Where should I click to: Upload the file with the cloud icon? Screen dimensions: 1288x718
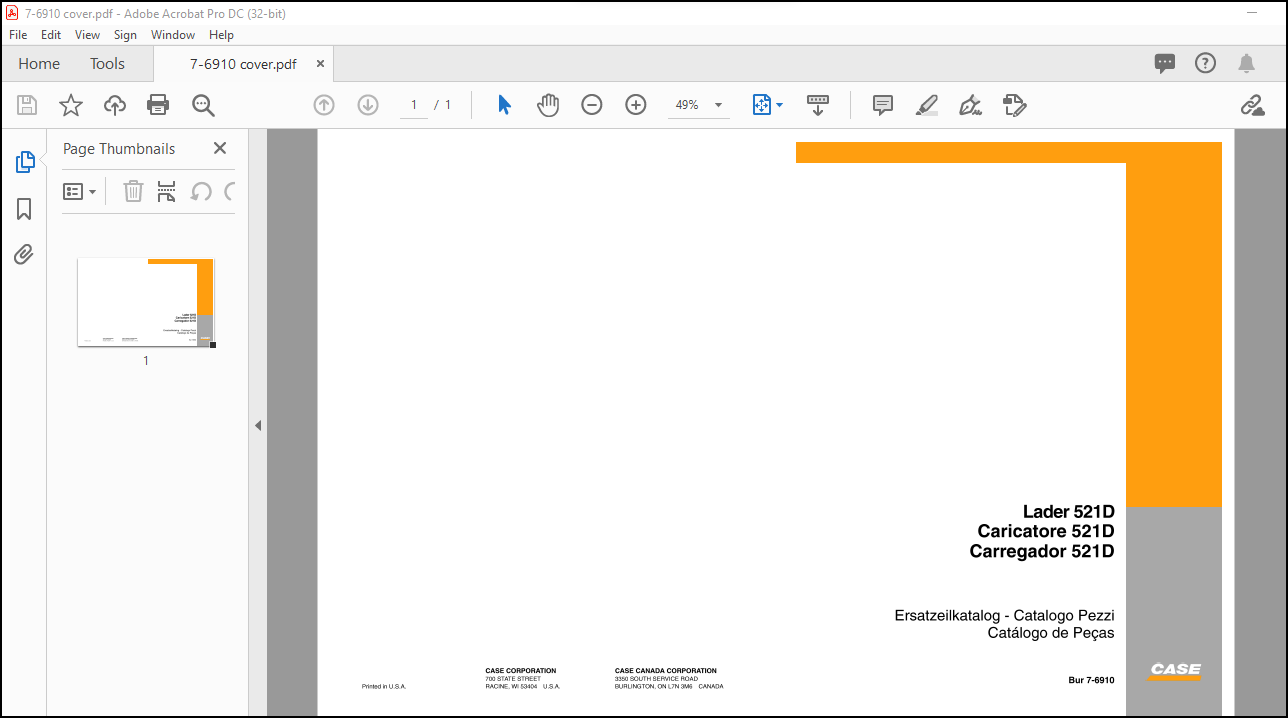[x=115, y=105]
